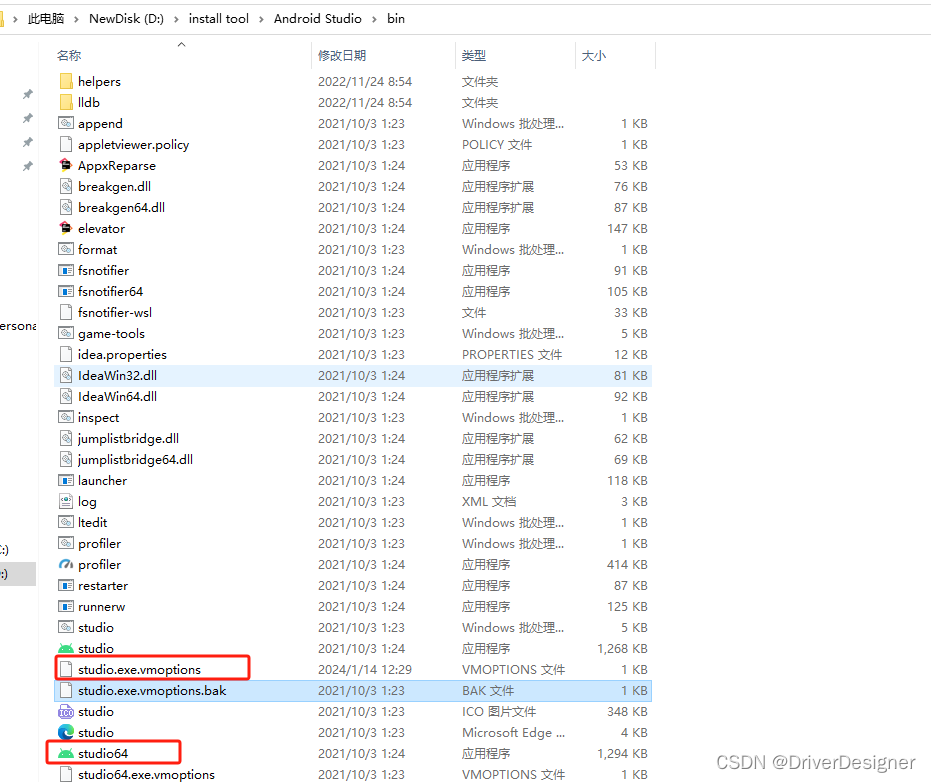
Task: Click the bin breadcrumb segment
Action: click(396, 19)
